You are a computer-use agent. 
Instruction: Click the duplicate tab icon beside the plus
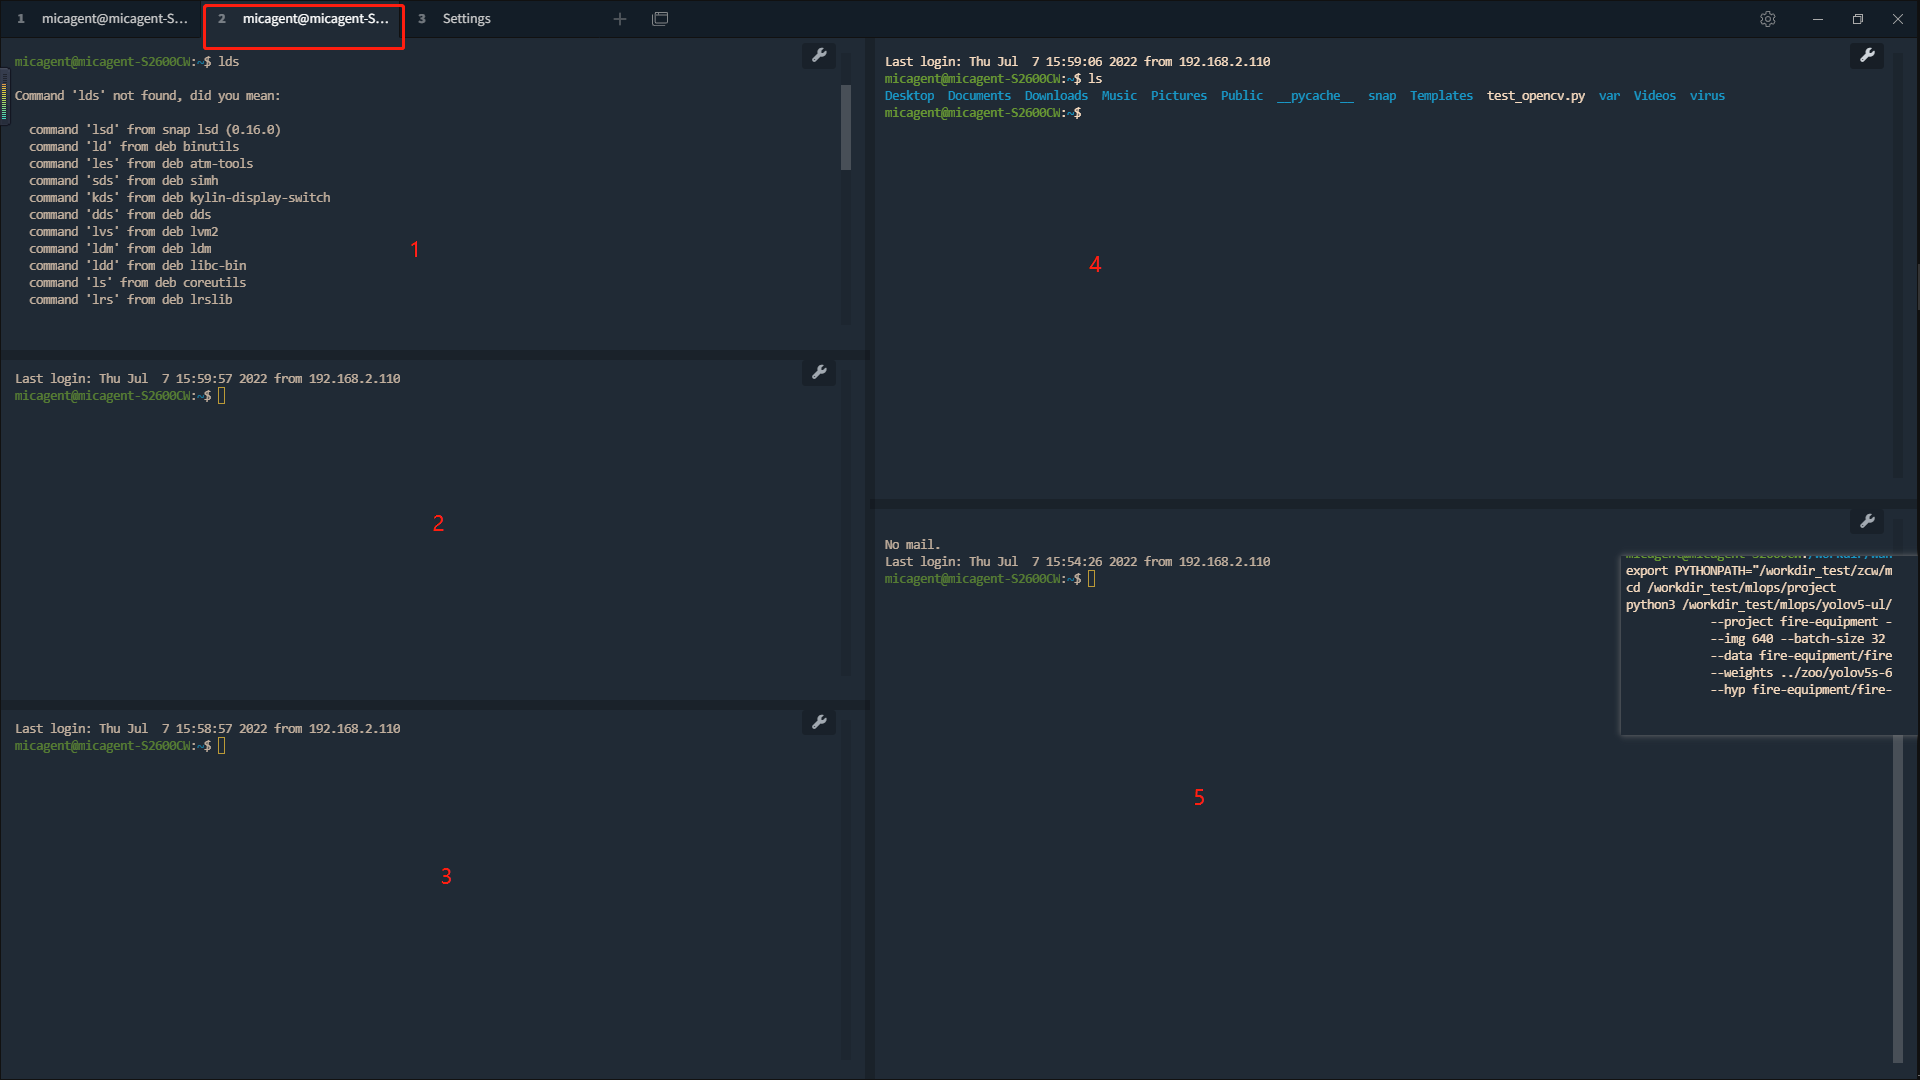coord(660,18)
